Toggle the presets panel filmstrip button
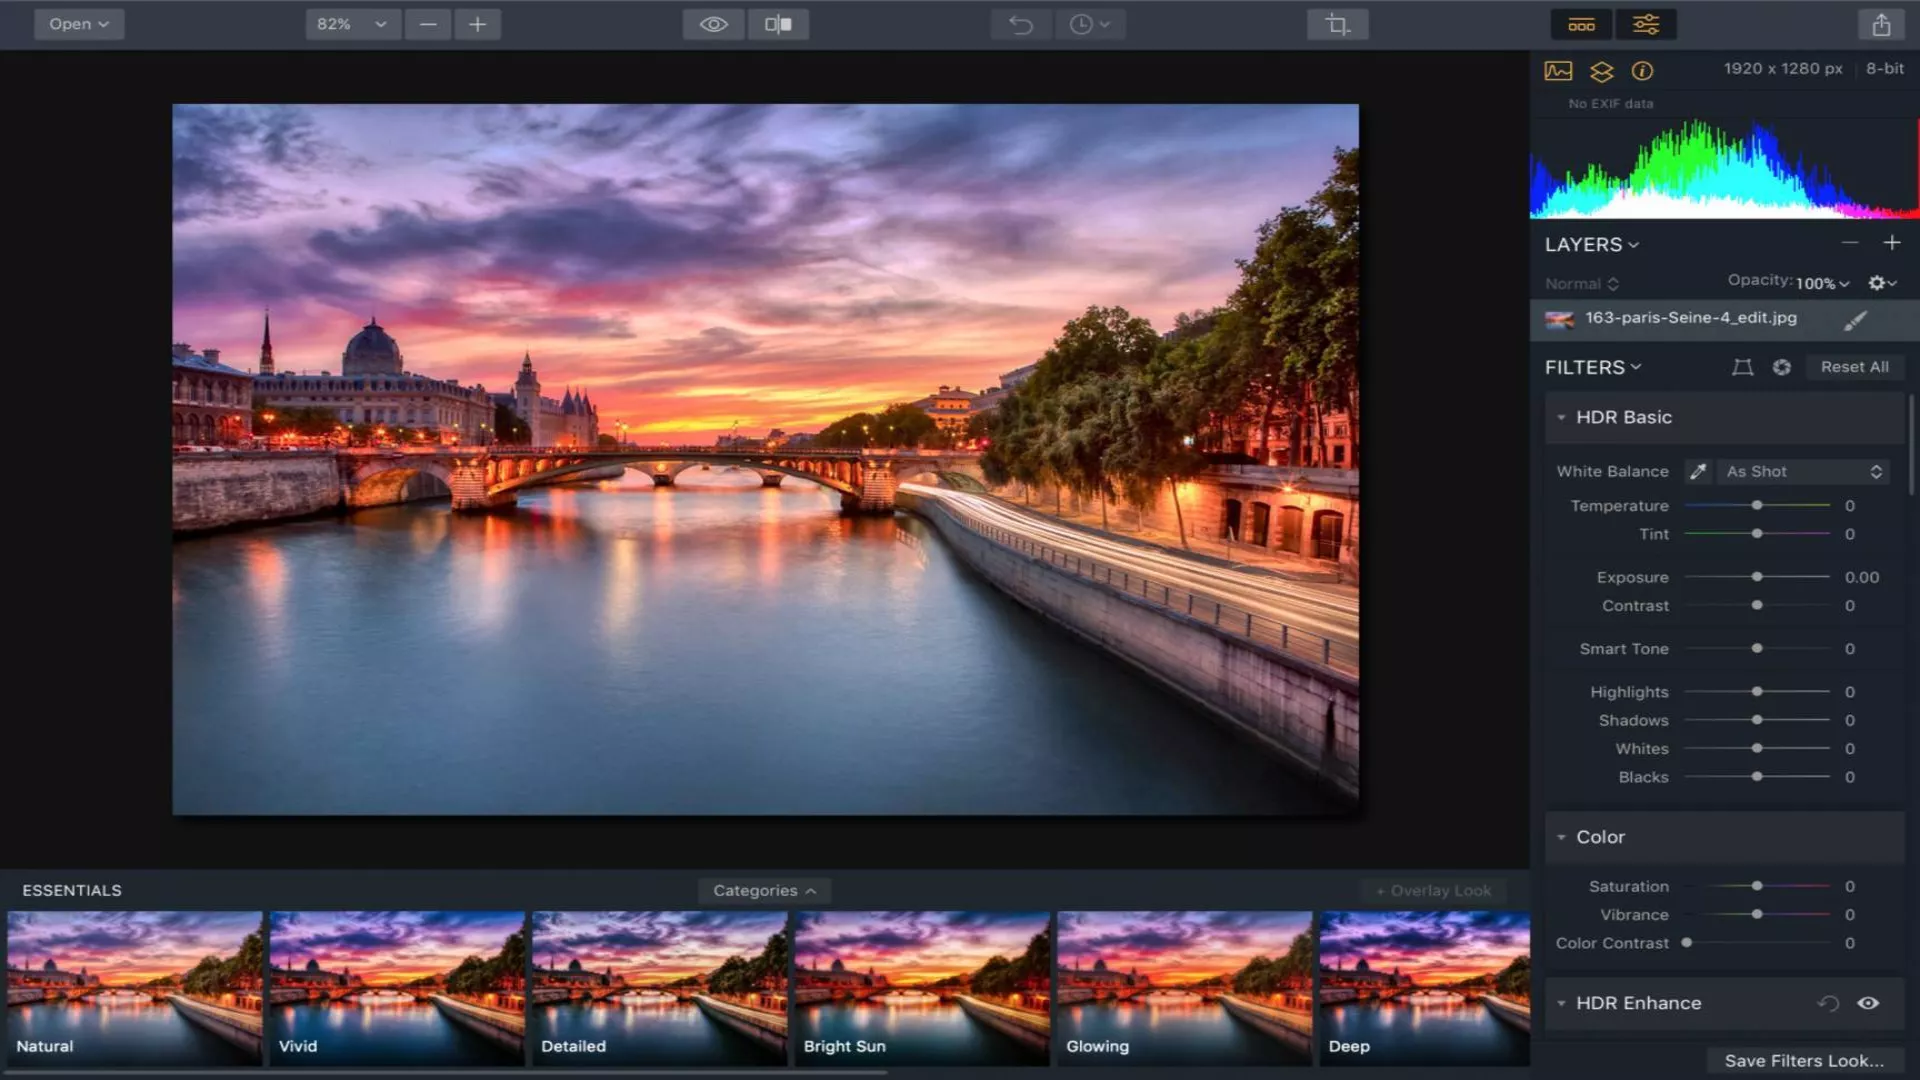The image size is (1920, 1080). 1581,24
